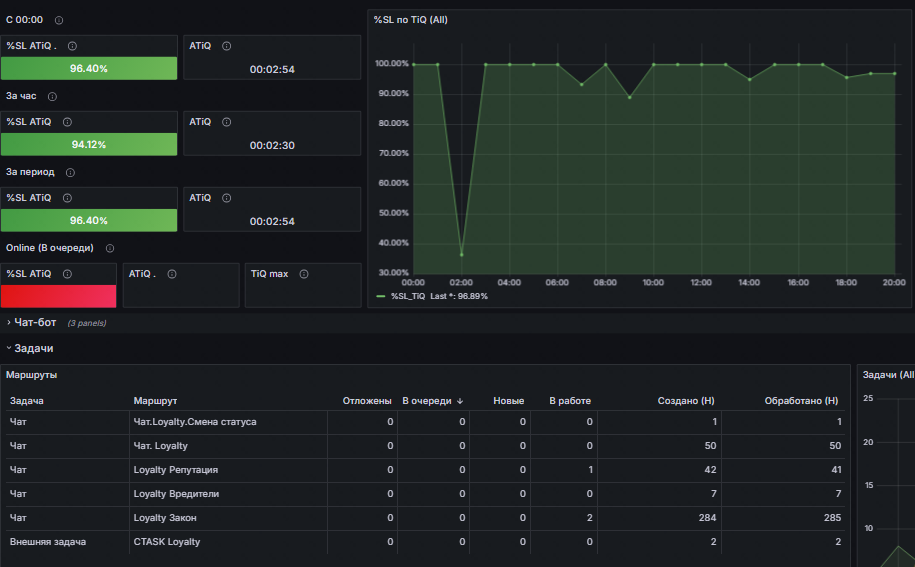Screen dimensions: 915x567
Task: Click info icon of ATiQ 00:02:30 panel
Action: click(227, 122)
